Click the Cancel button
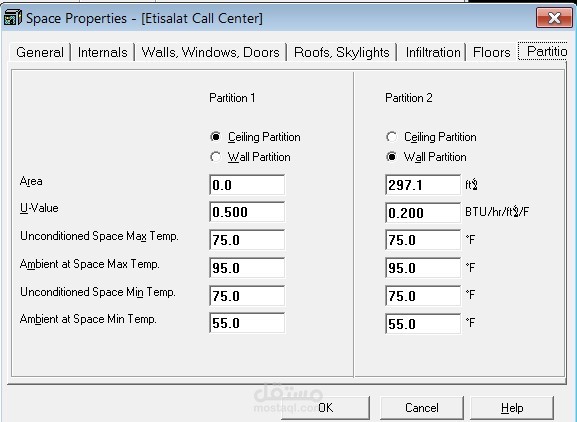Viewport: 577px width, 422px height. click(x=422, y=408)
